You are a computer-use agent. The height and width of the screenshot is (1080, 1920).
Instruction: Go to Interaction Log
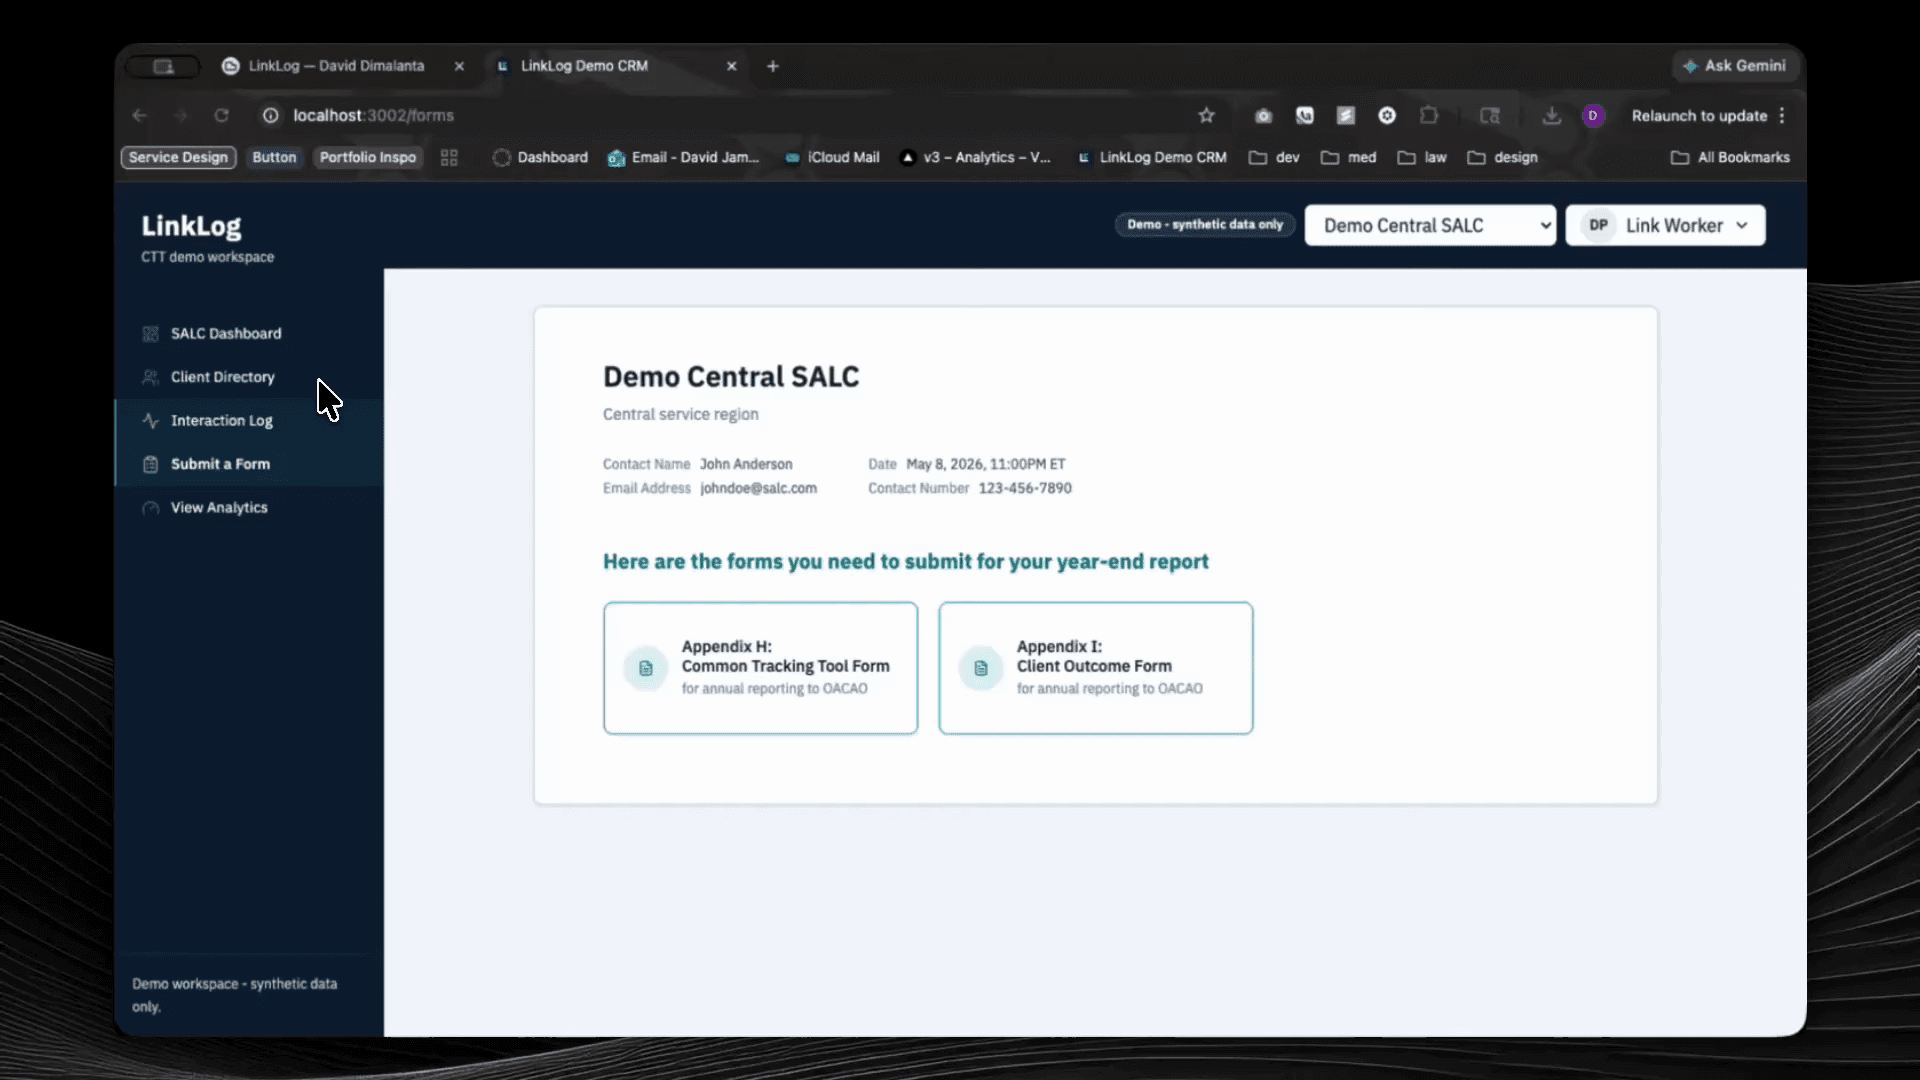coord(249,421)
